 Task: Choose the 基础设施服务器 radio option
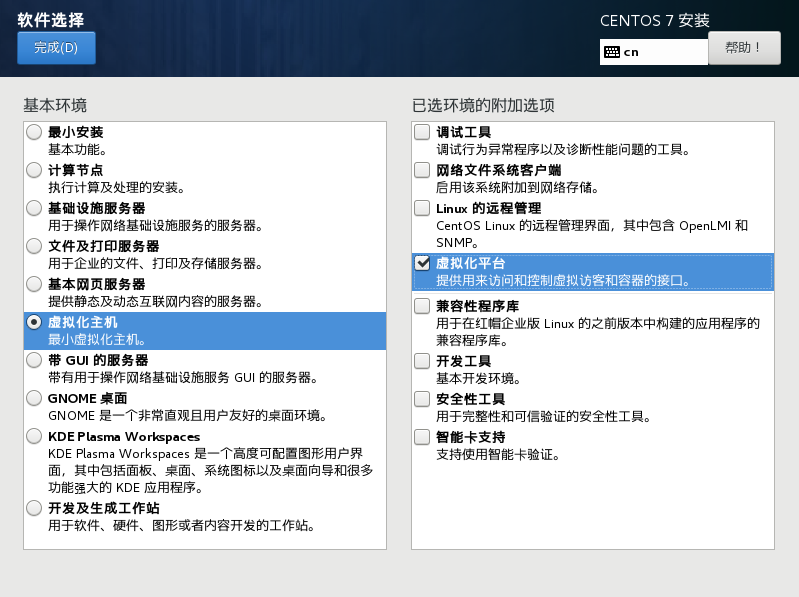pyautogui.click(x=34, y=208)
